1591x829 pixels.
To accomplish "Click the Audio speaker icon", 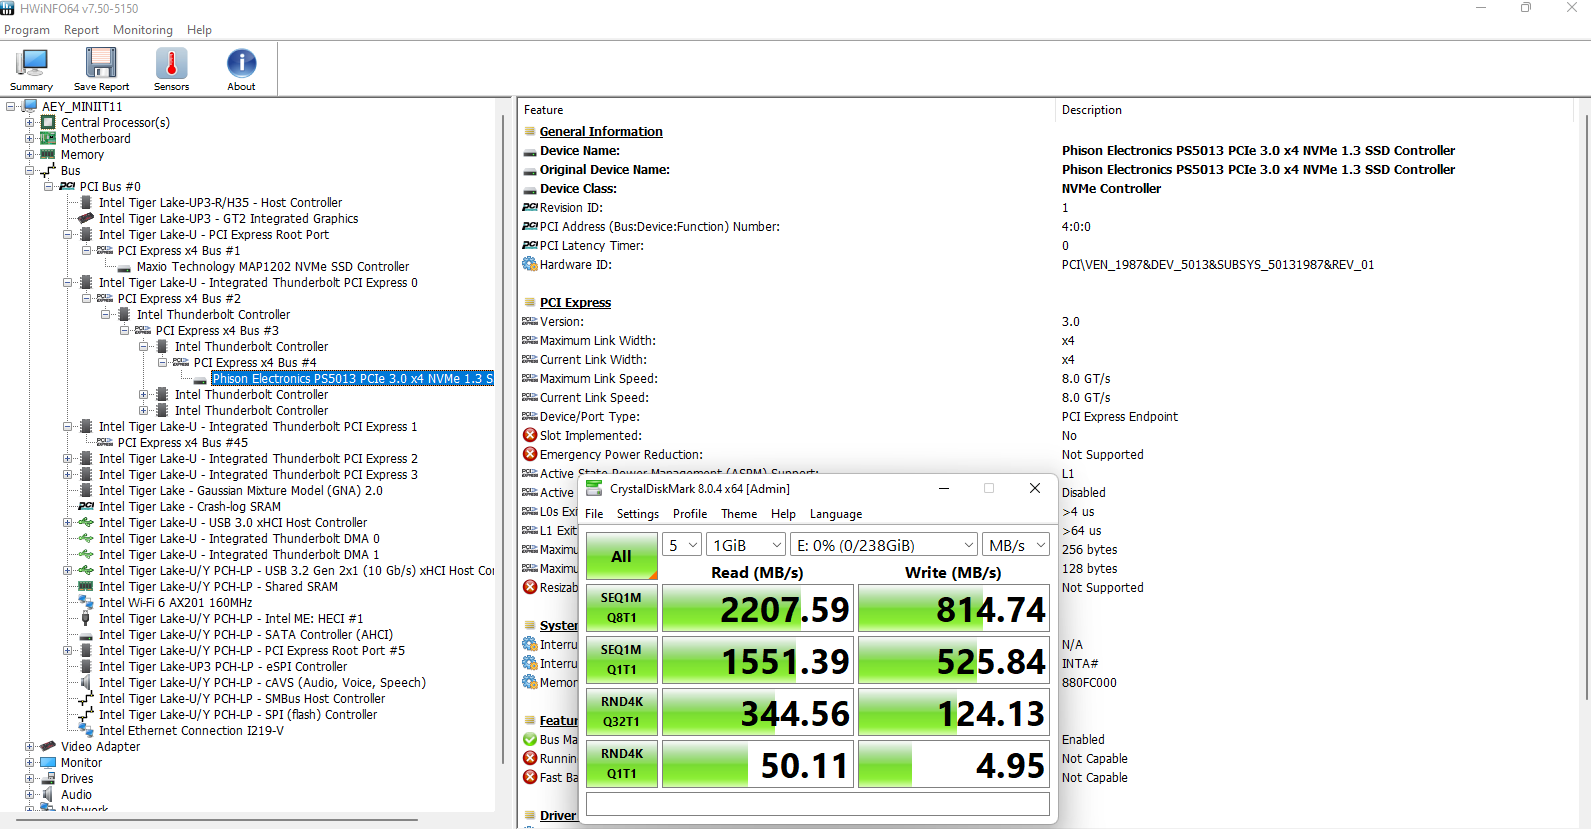I will (48, 795).
